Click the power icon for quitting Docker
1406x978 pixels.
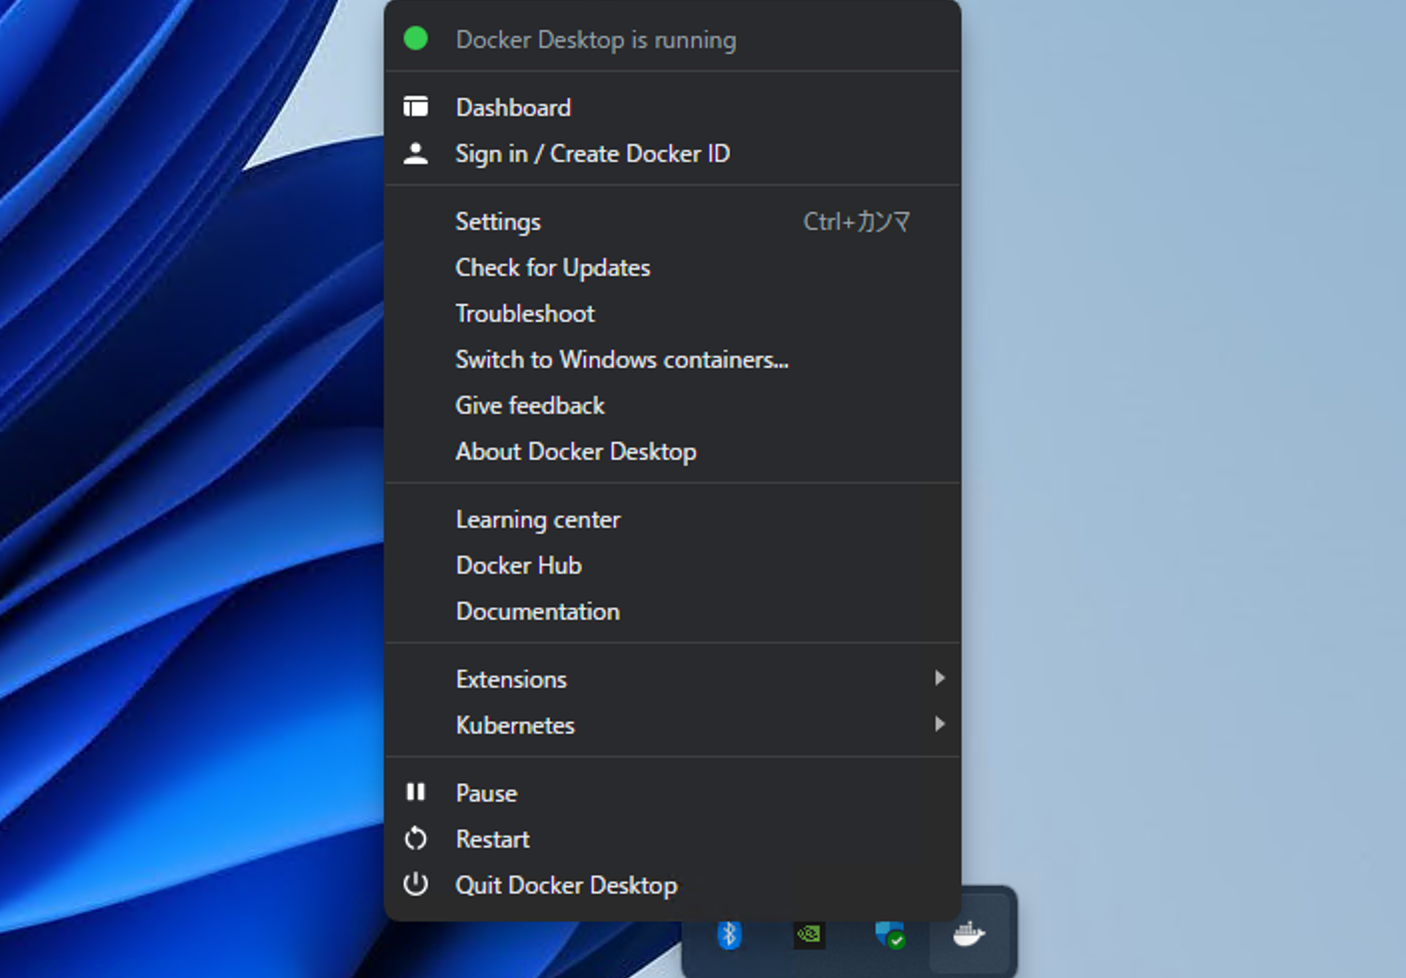point(416,884)
